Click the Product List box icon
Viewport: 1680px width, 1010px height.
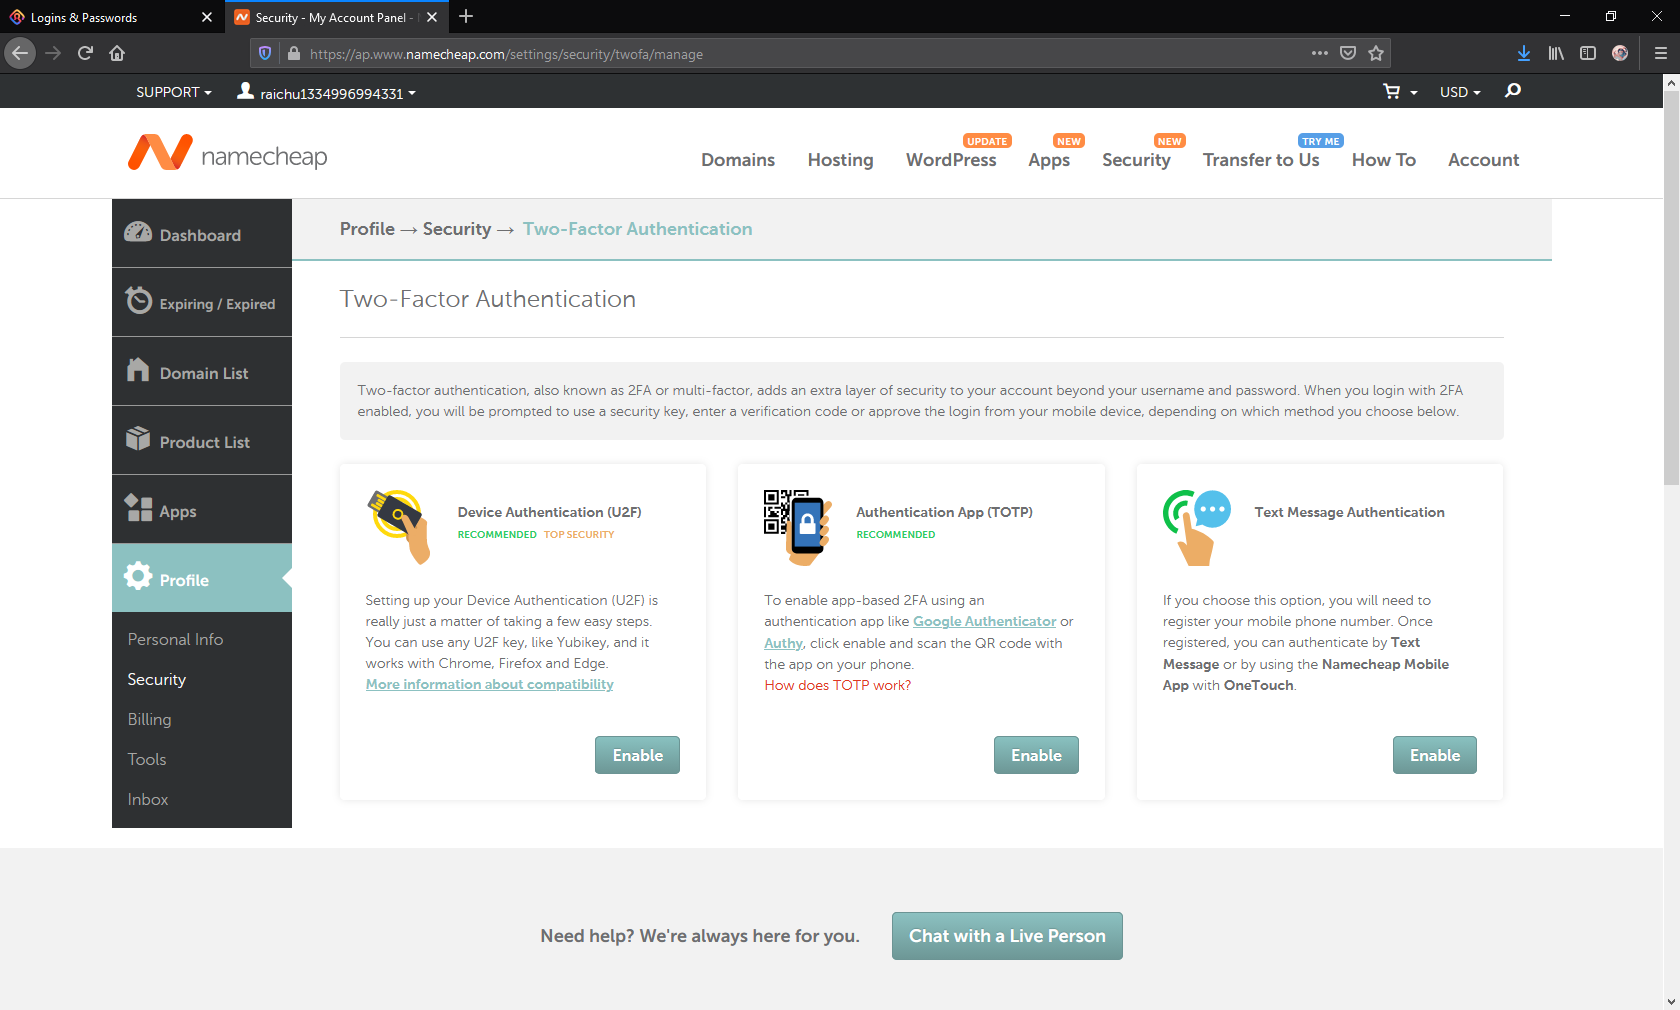coord(138,438)
